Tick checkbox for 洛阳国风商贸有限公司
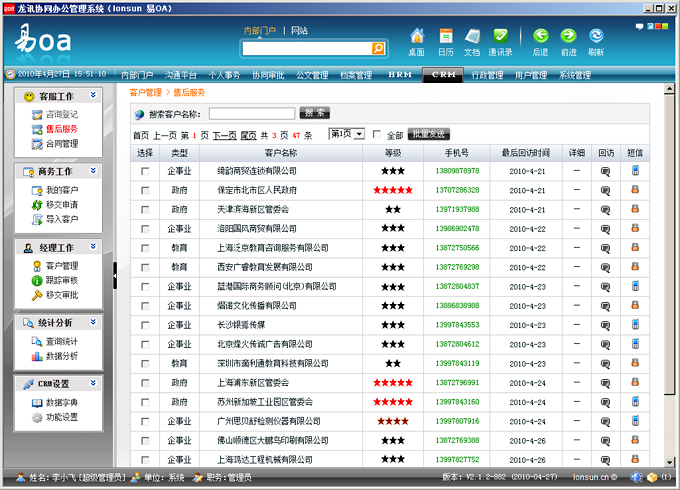Image resolution: width=680 pixels, height=490 pixels. tap(145, 229)
